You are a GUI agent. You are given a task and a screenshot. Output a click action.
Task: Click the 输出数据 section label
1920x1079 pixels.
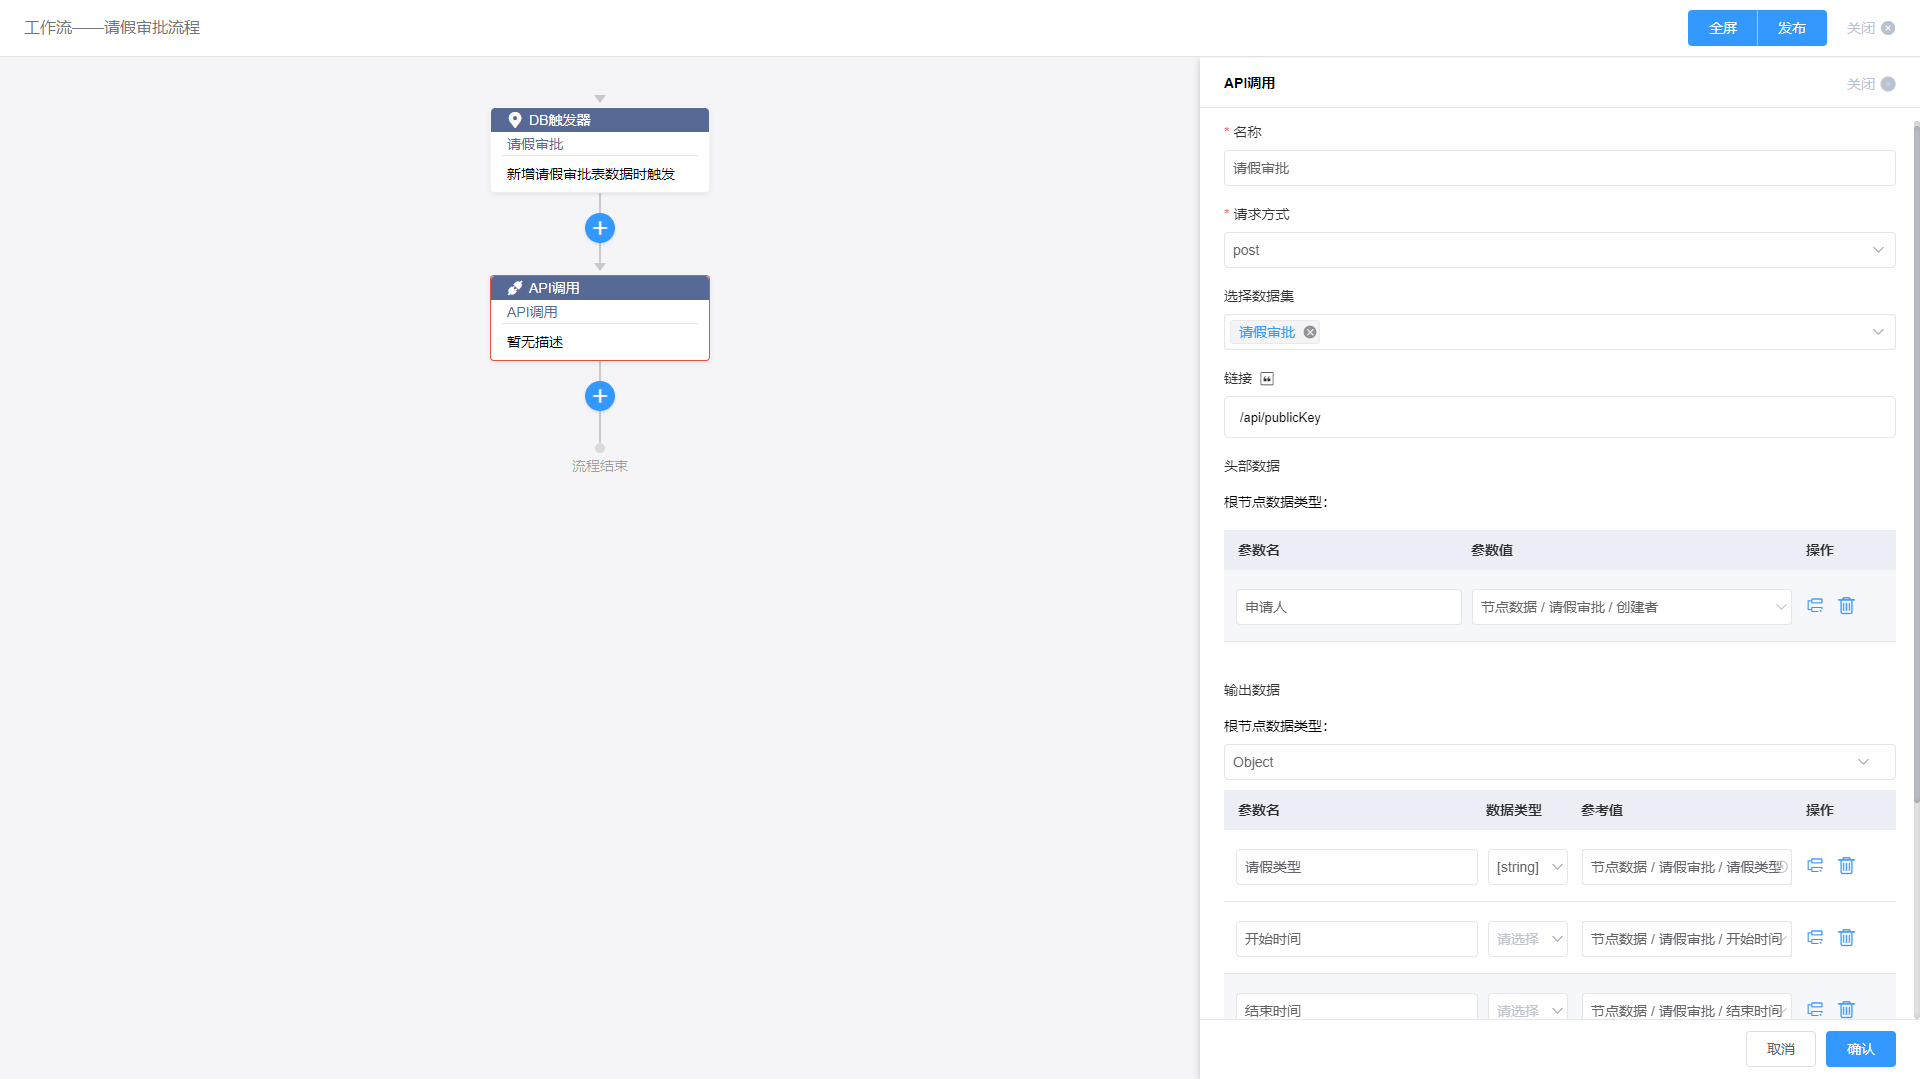(x=1252, y=690)
